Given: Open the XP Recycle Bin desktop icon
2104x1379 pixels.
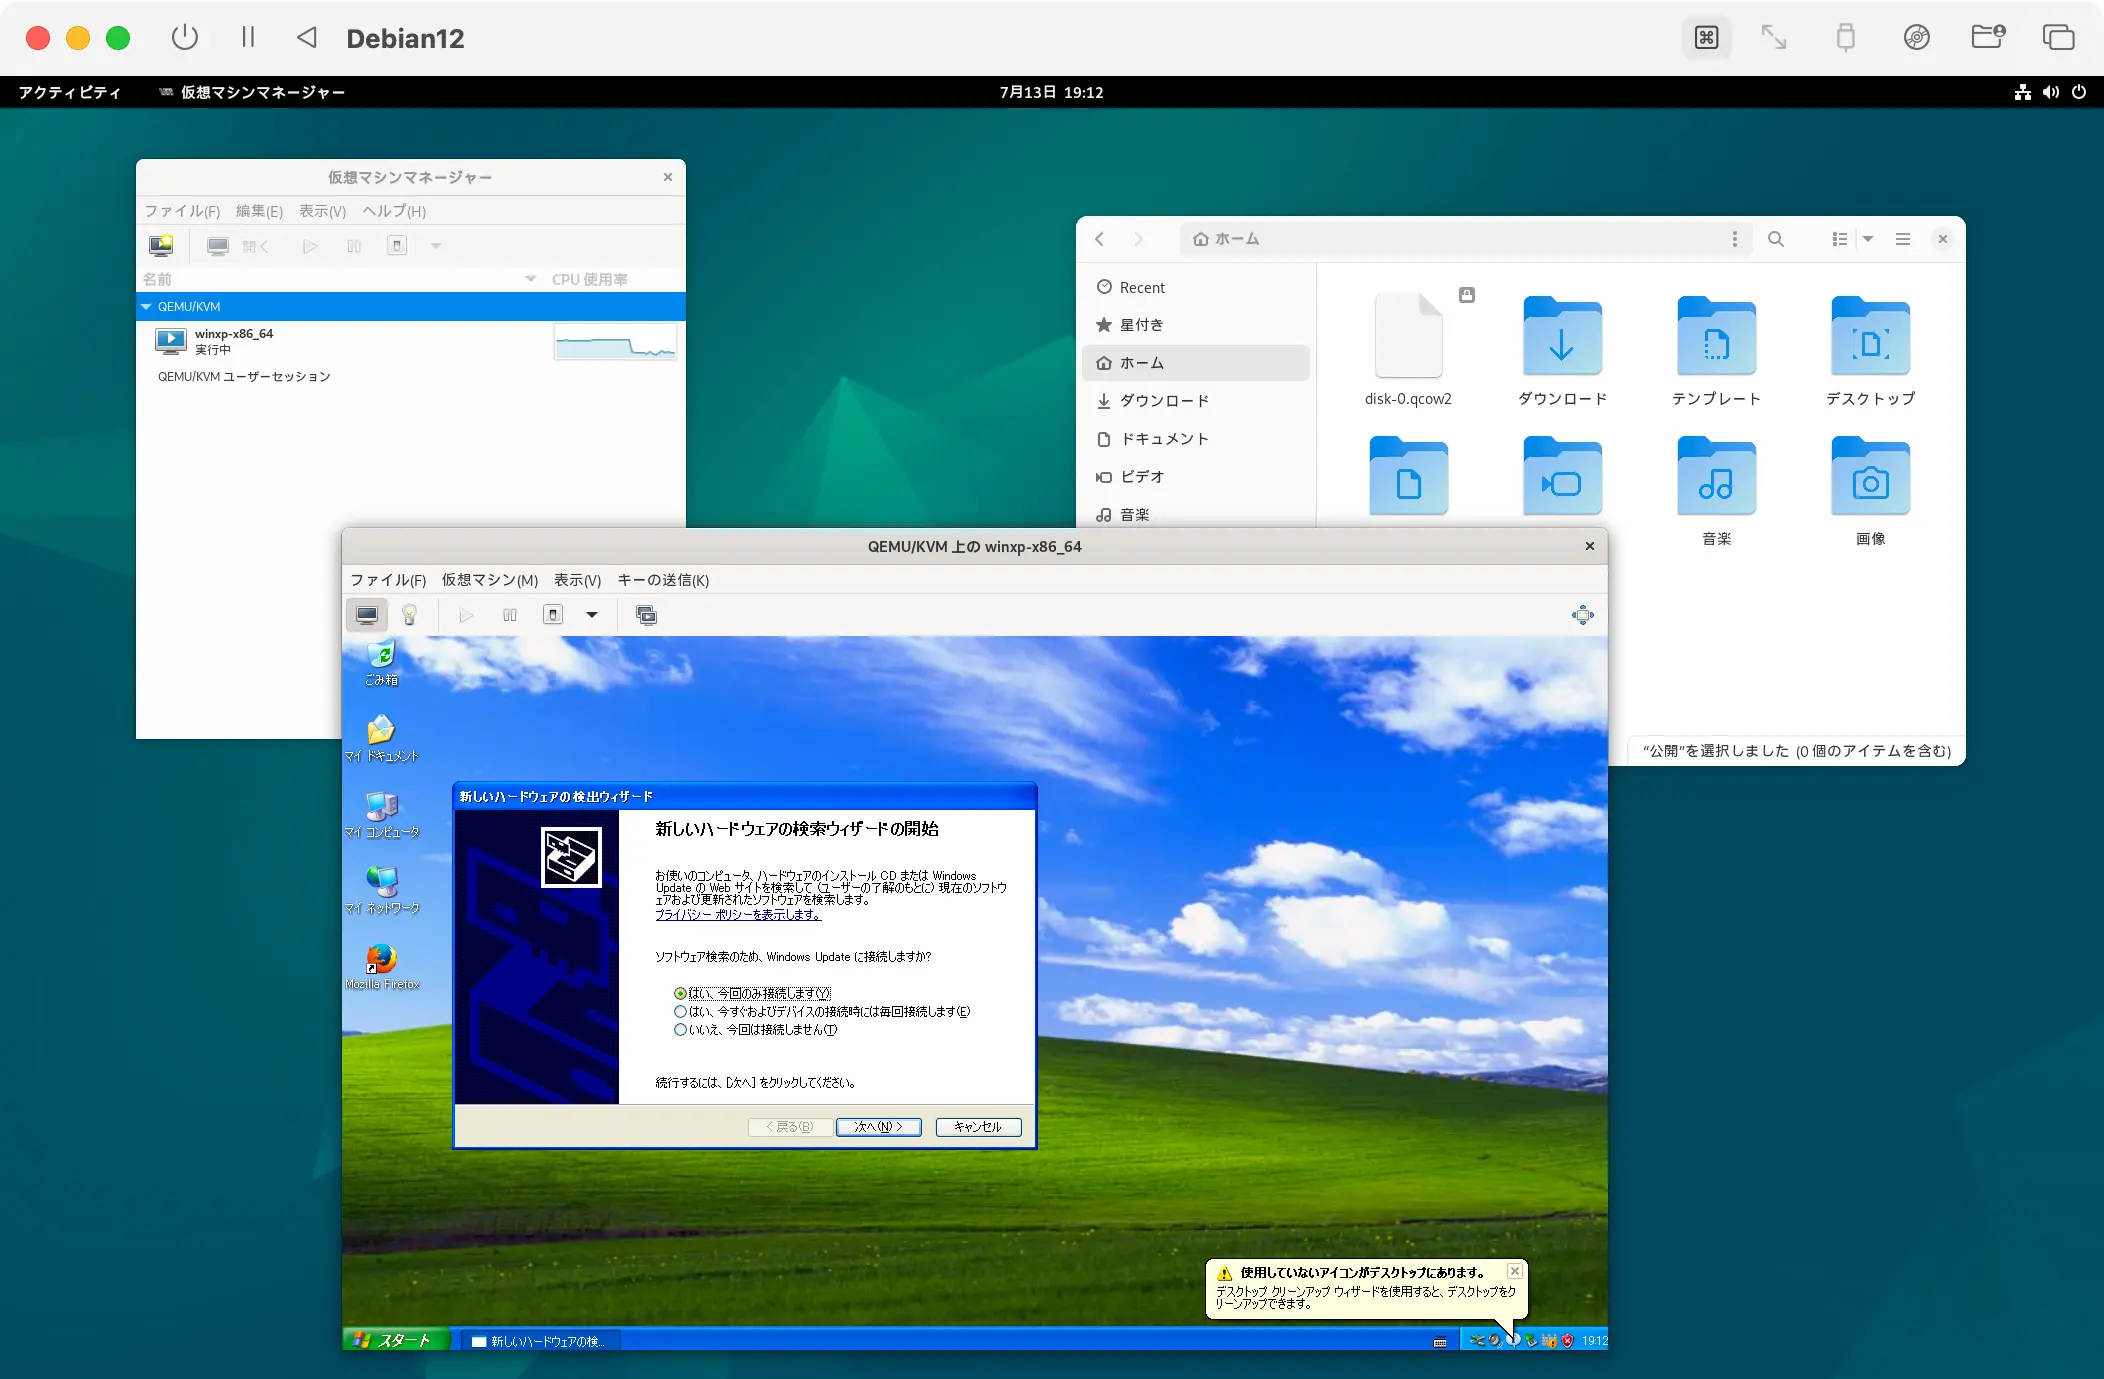Looking at the screenshot, I should 381,662.
